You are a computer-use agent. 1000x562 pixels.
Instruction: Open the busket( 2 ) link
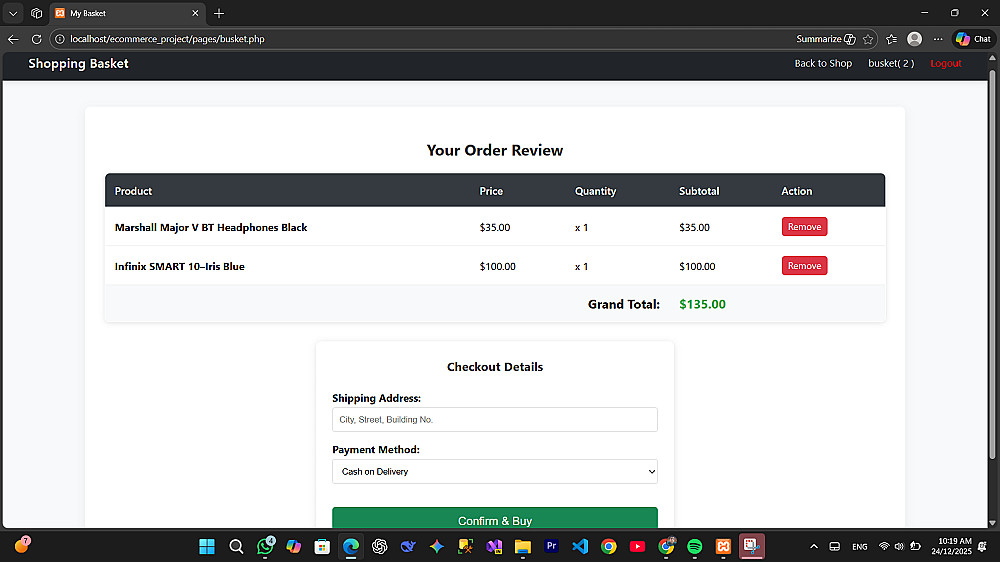(x=891, y=63)
